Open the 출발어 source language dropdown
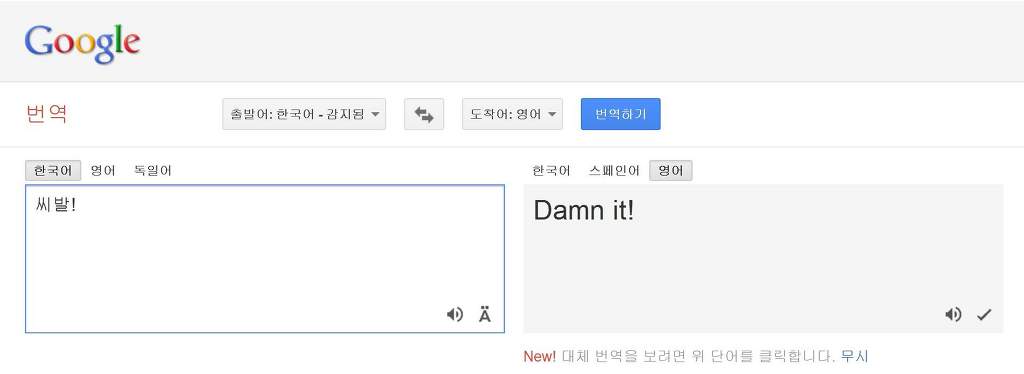The image size is (1024, 374). click(304, 114)
